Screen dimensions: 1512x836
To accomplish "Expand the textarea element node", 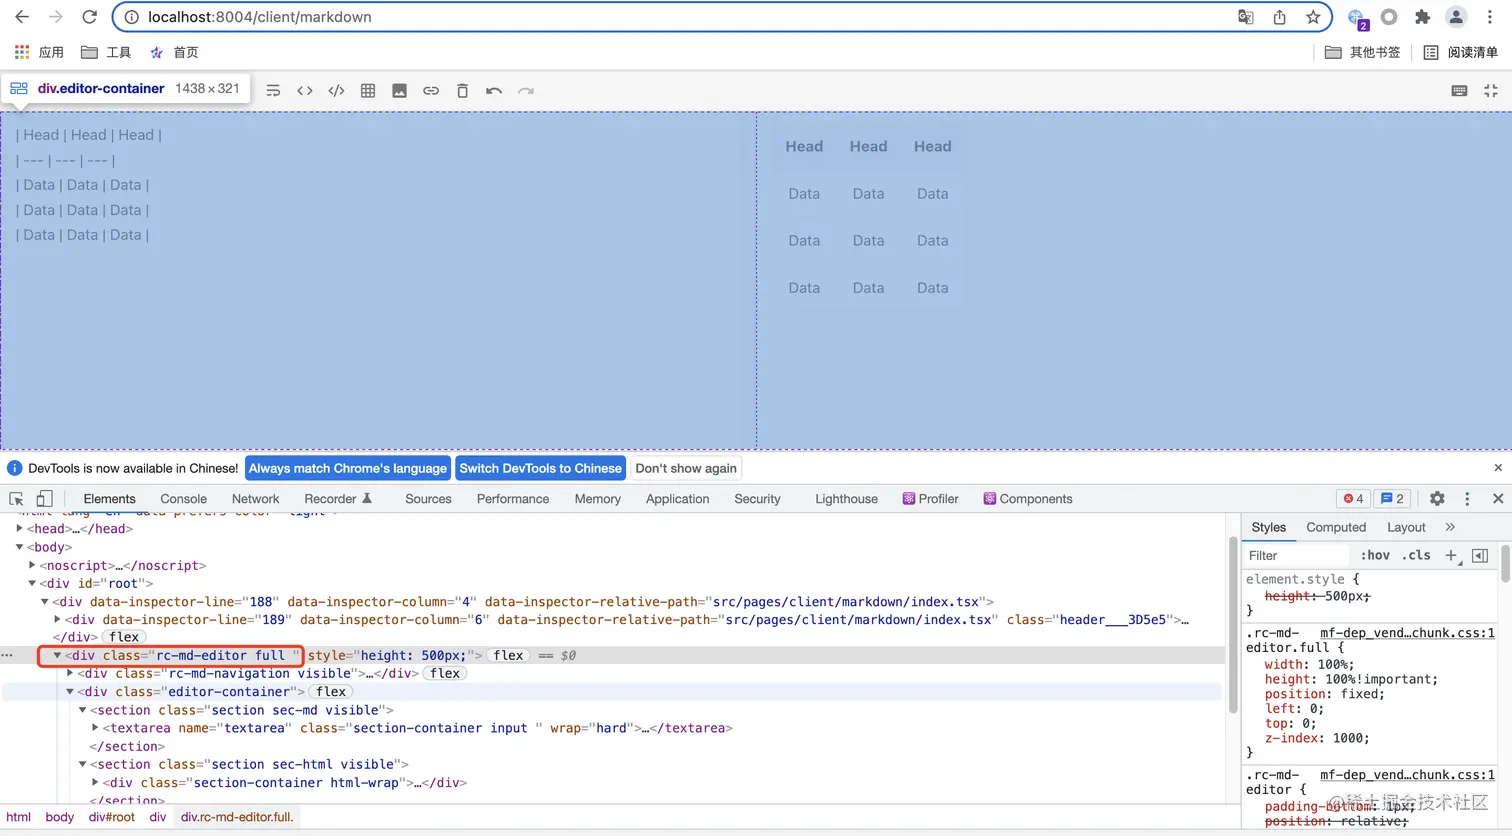I will (95, 728).
